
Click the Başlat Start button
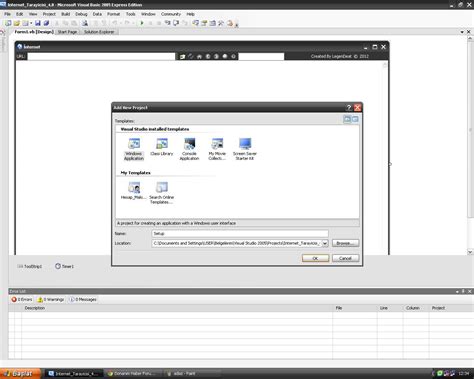click(20, 374)
